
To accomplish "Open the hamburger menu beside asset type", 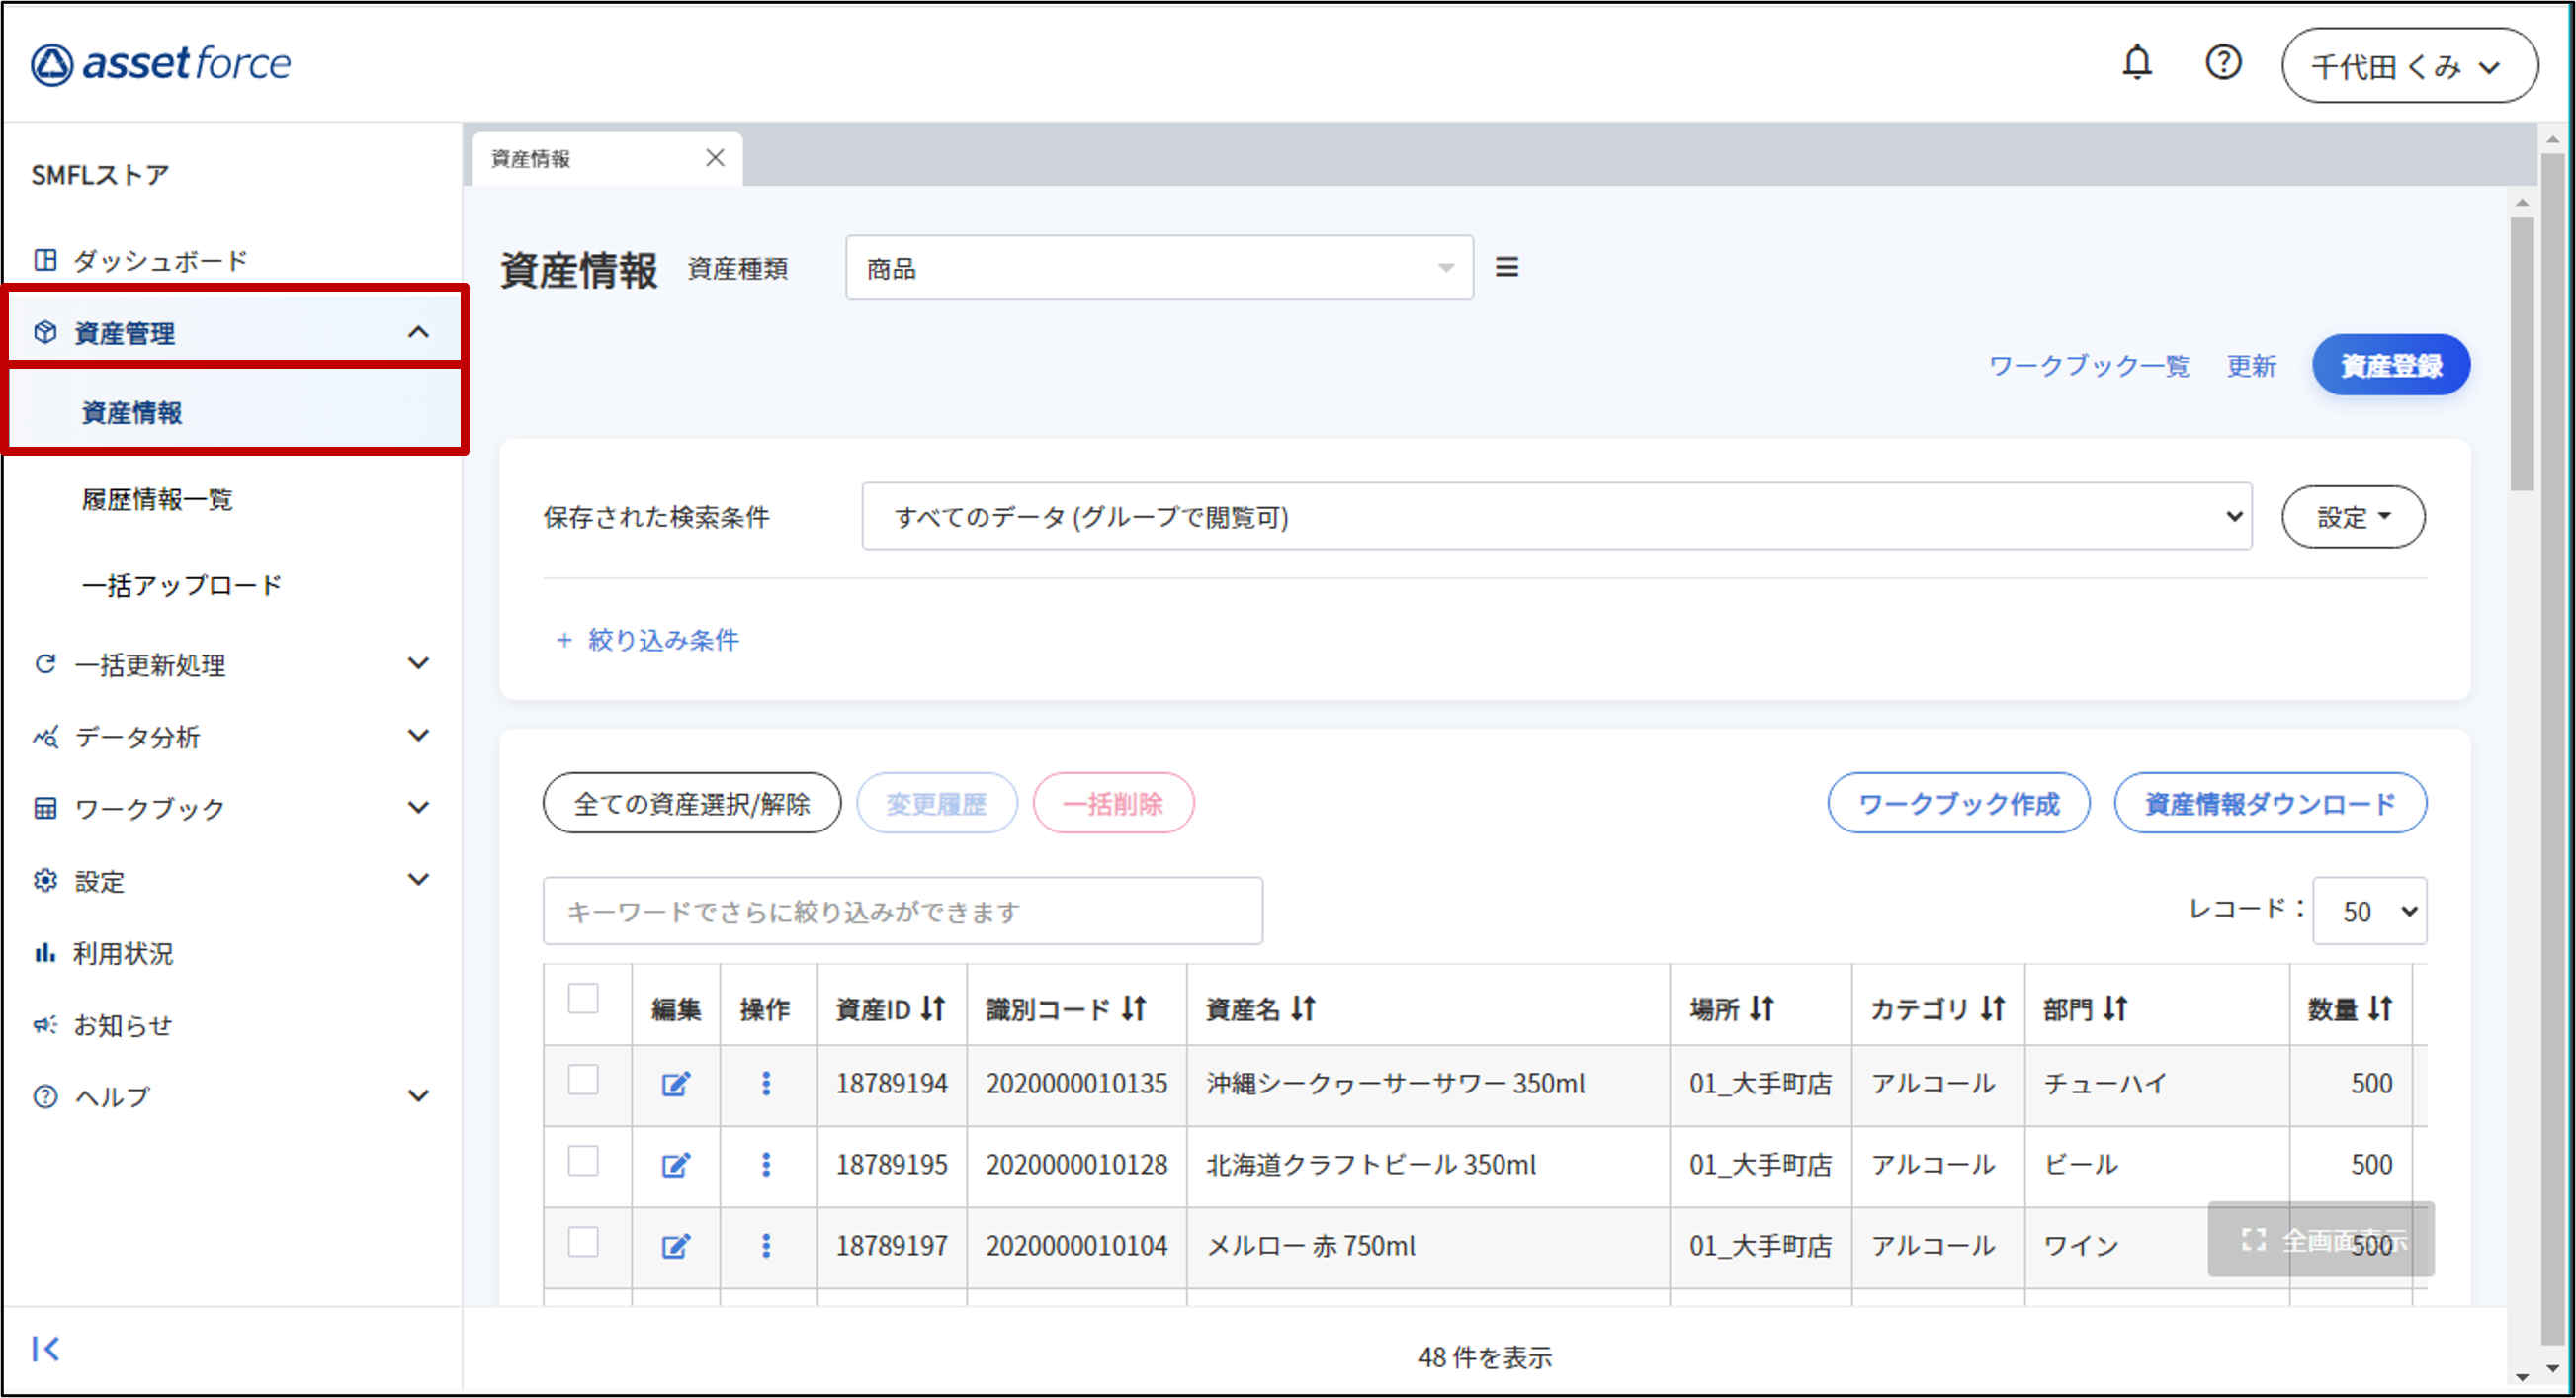I will [1506, 267].
